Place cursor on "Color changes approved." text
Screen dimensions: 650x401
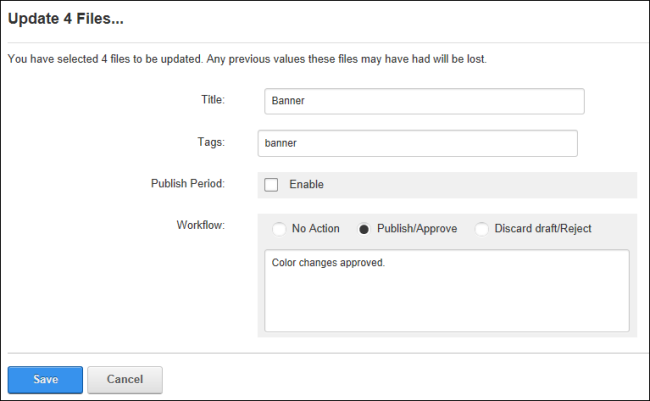[328, 263]
